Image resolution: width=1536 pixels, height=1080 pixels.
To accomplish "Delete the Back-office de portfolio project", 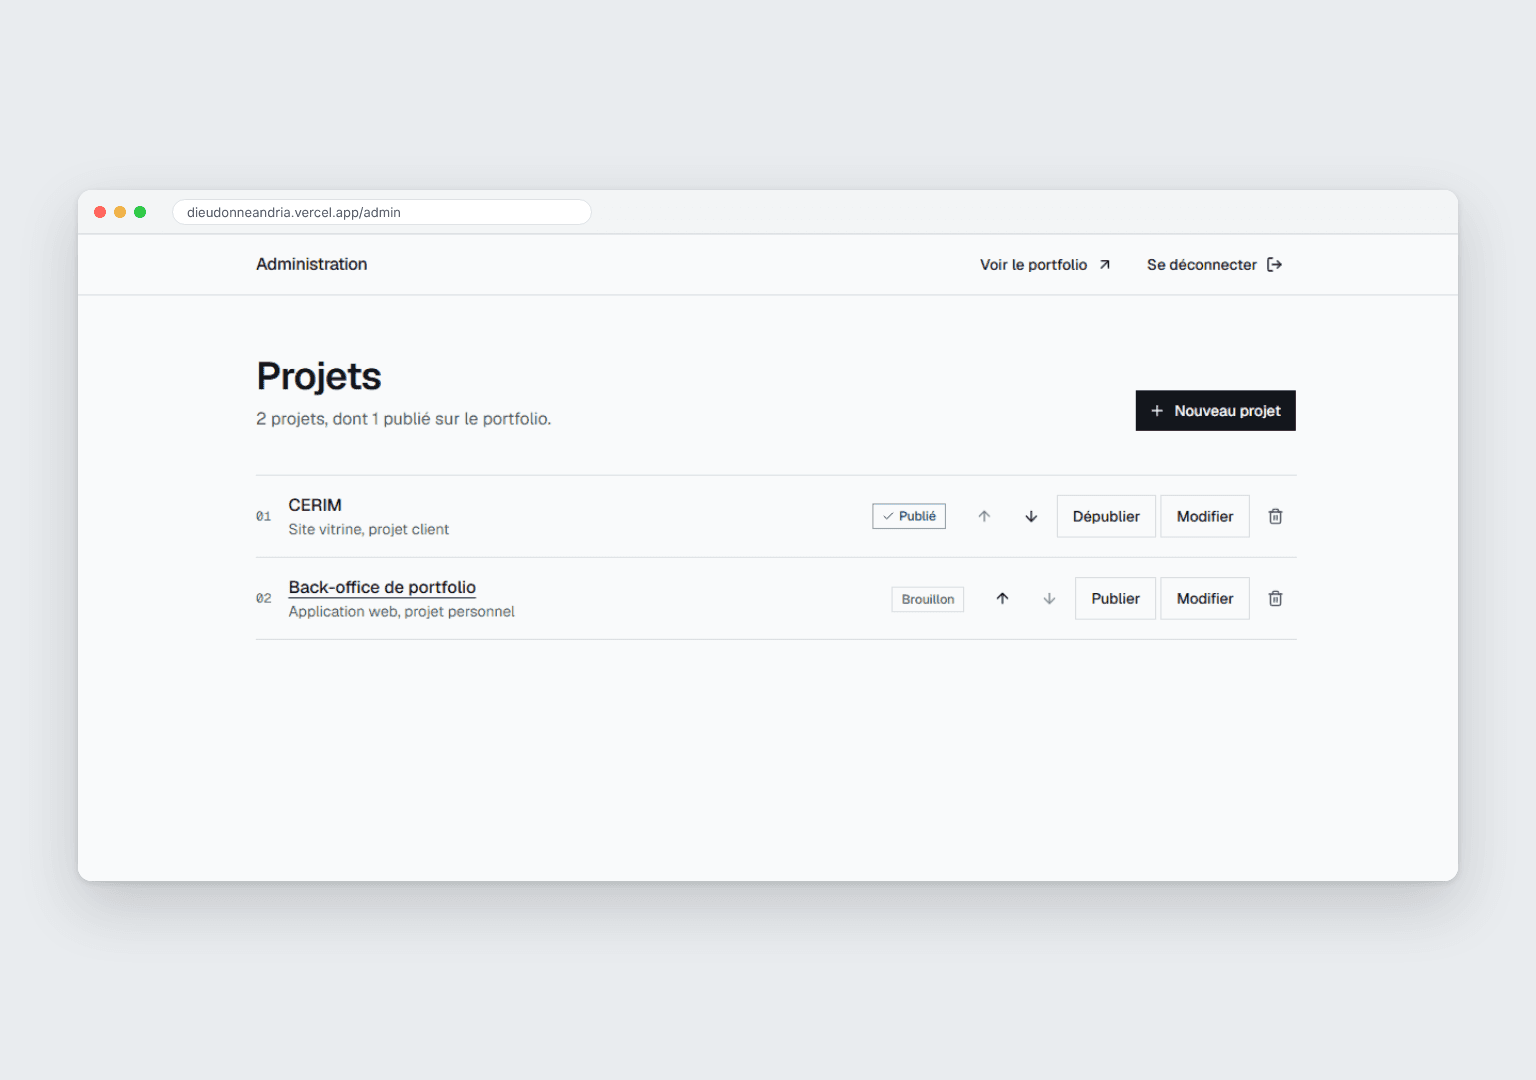I will pos(1275,598).
